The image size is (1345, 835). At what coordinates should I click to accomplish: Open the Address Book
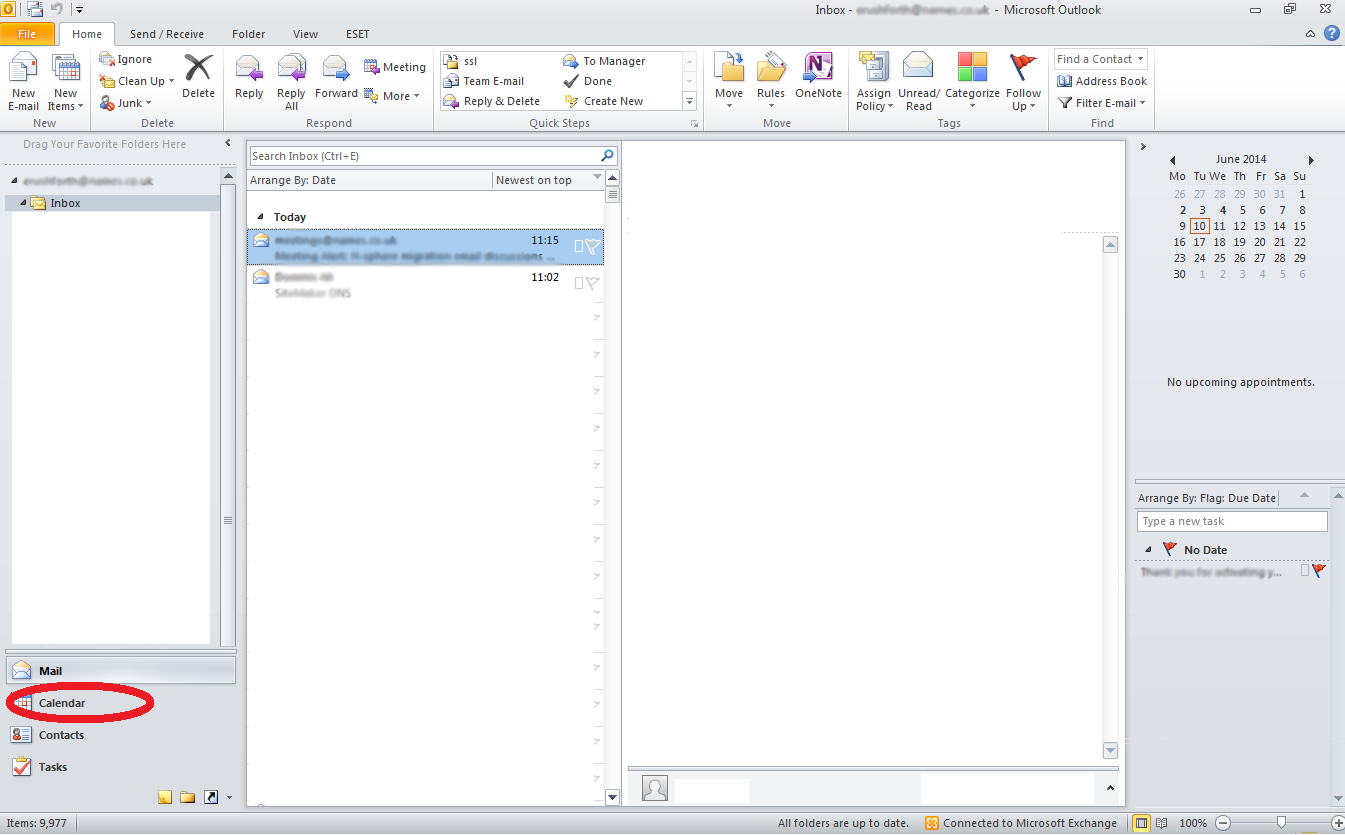pos(1102,81)
